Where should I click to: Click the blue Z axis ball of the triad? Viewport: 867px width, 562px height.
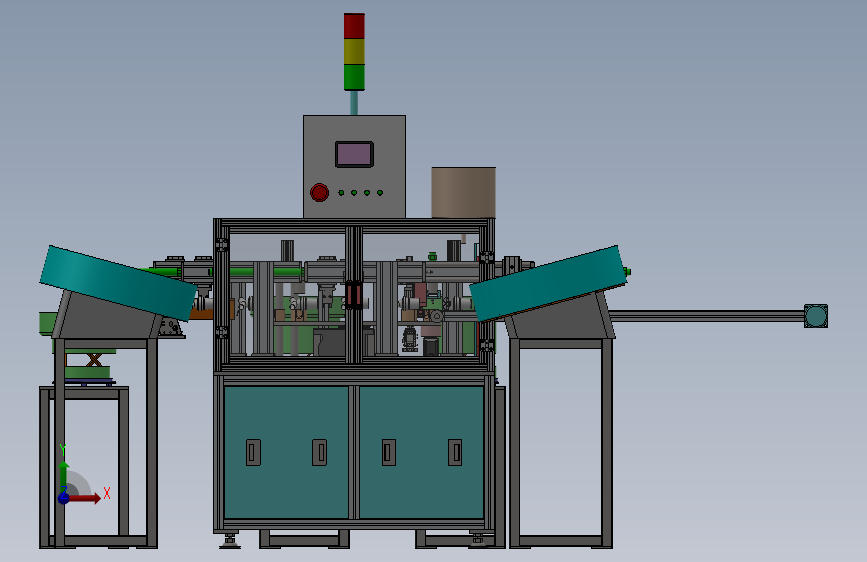tap(64, 498)
